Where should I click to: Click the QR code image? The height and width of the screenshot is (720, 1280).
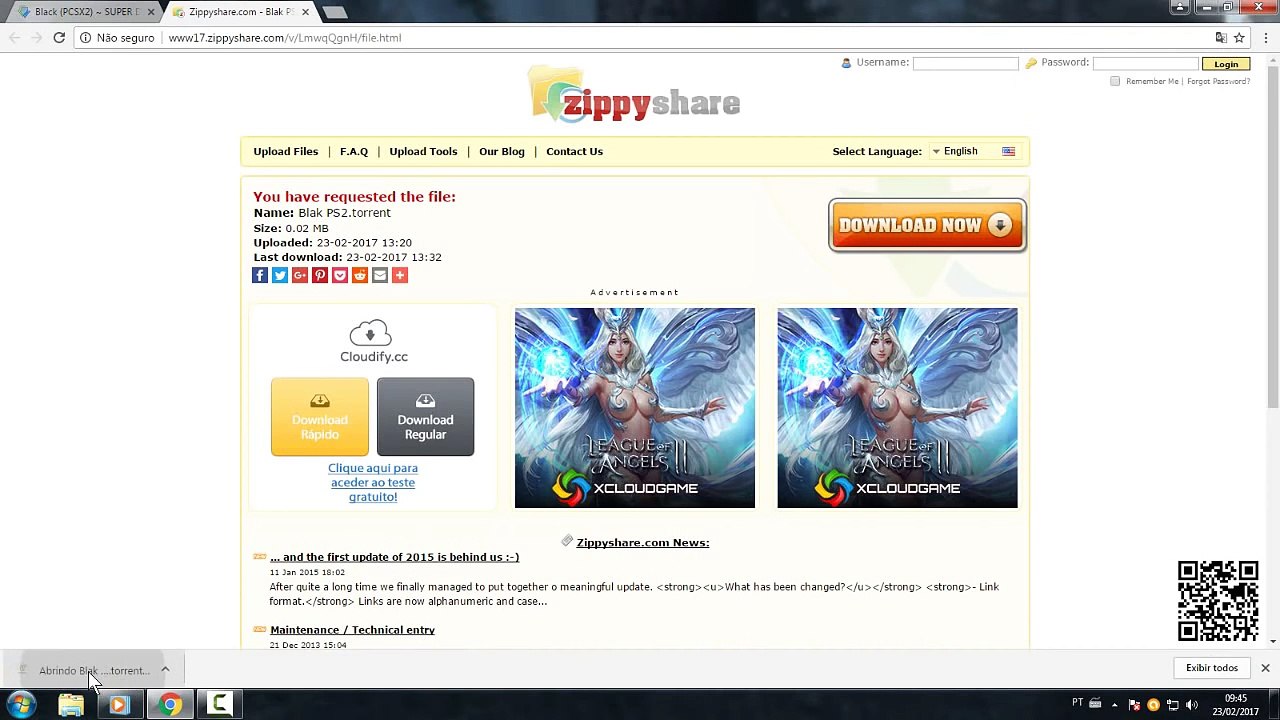tap(1218, 601)
